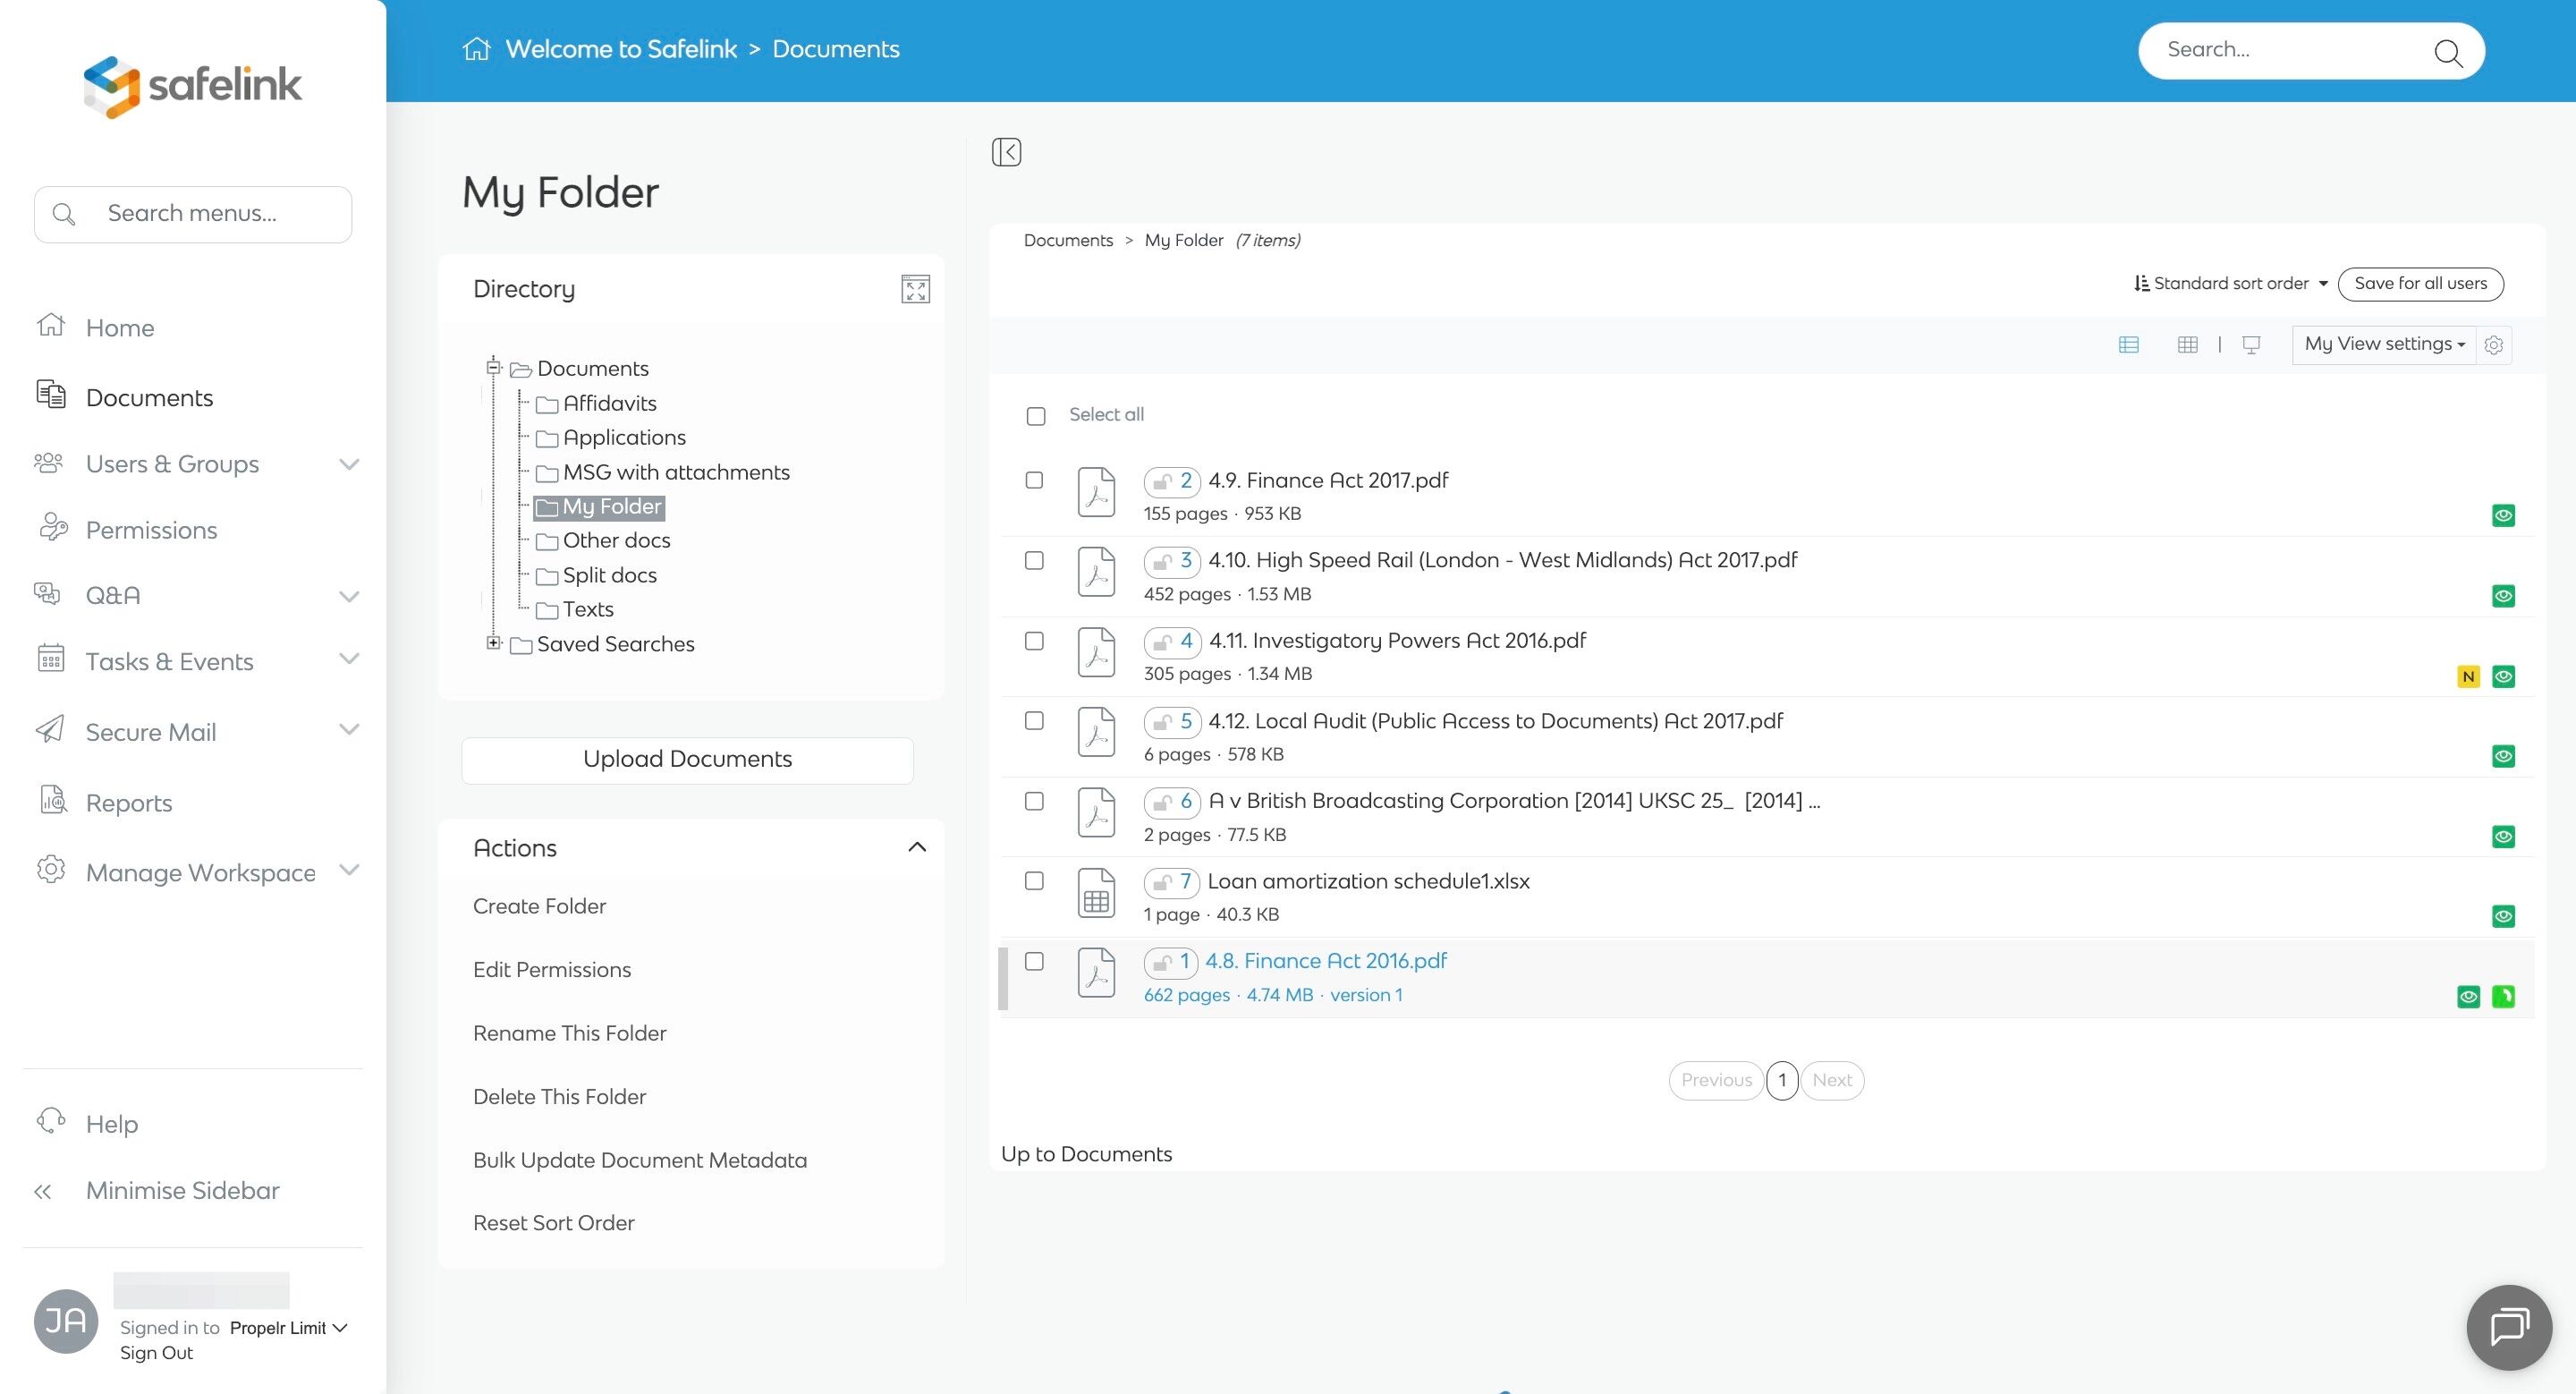Expand the Directory panel to fullscreen
Image resolution: width=2576 pixels, height=1394 pixels.
[915, 289]
